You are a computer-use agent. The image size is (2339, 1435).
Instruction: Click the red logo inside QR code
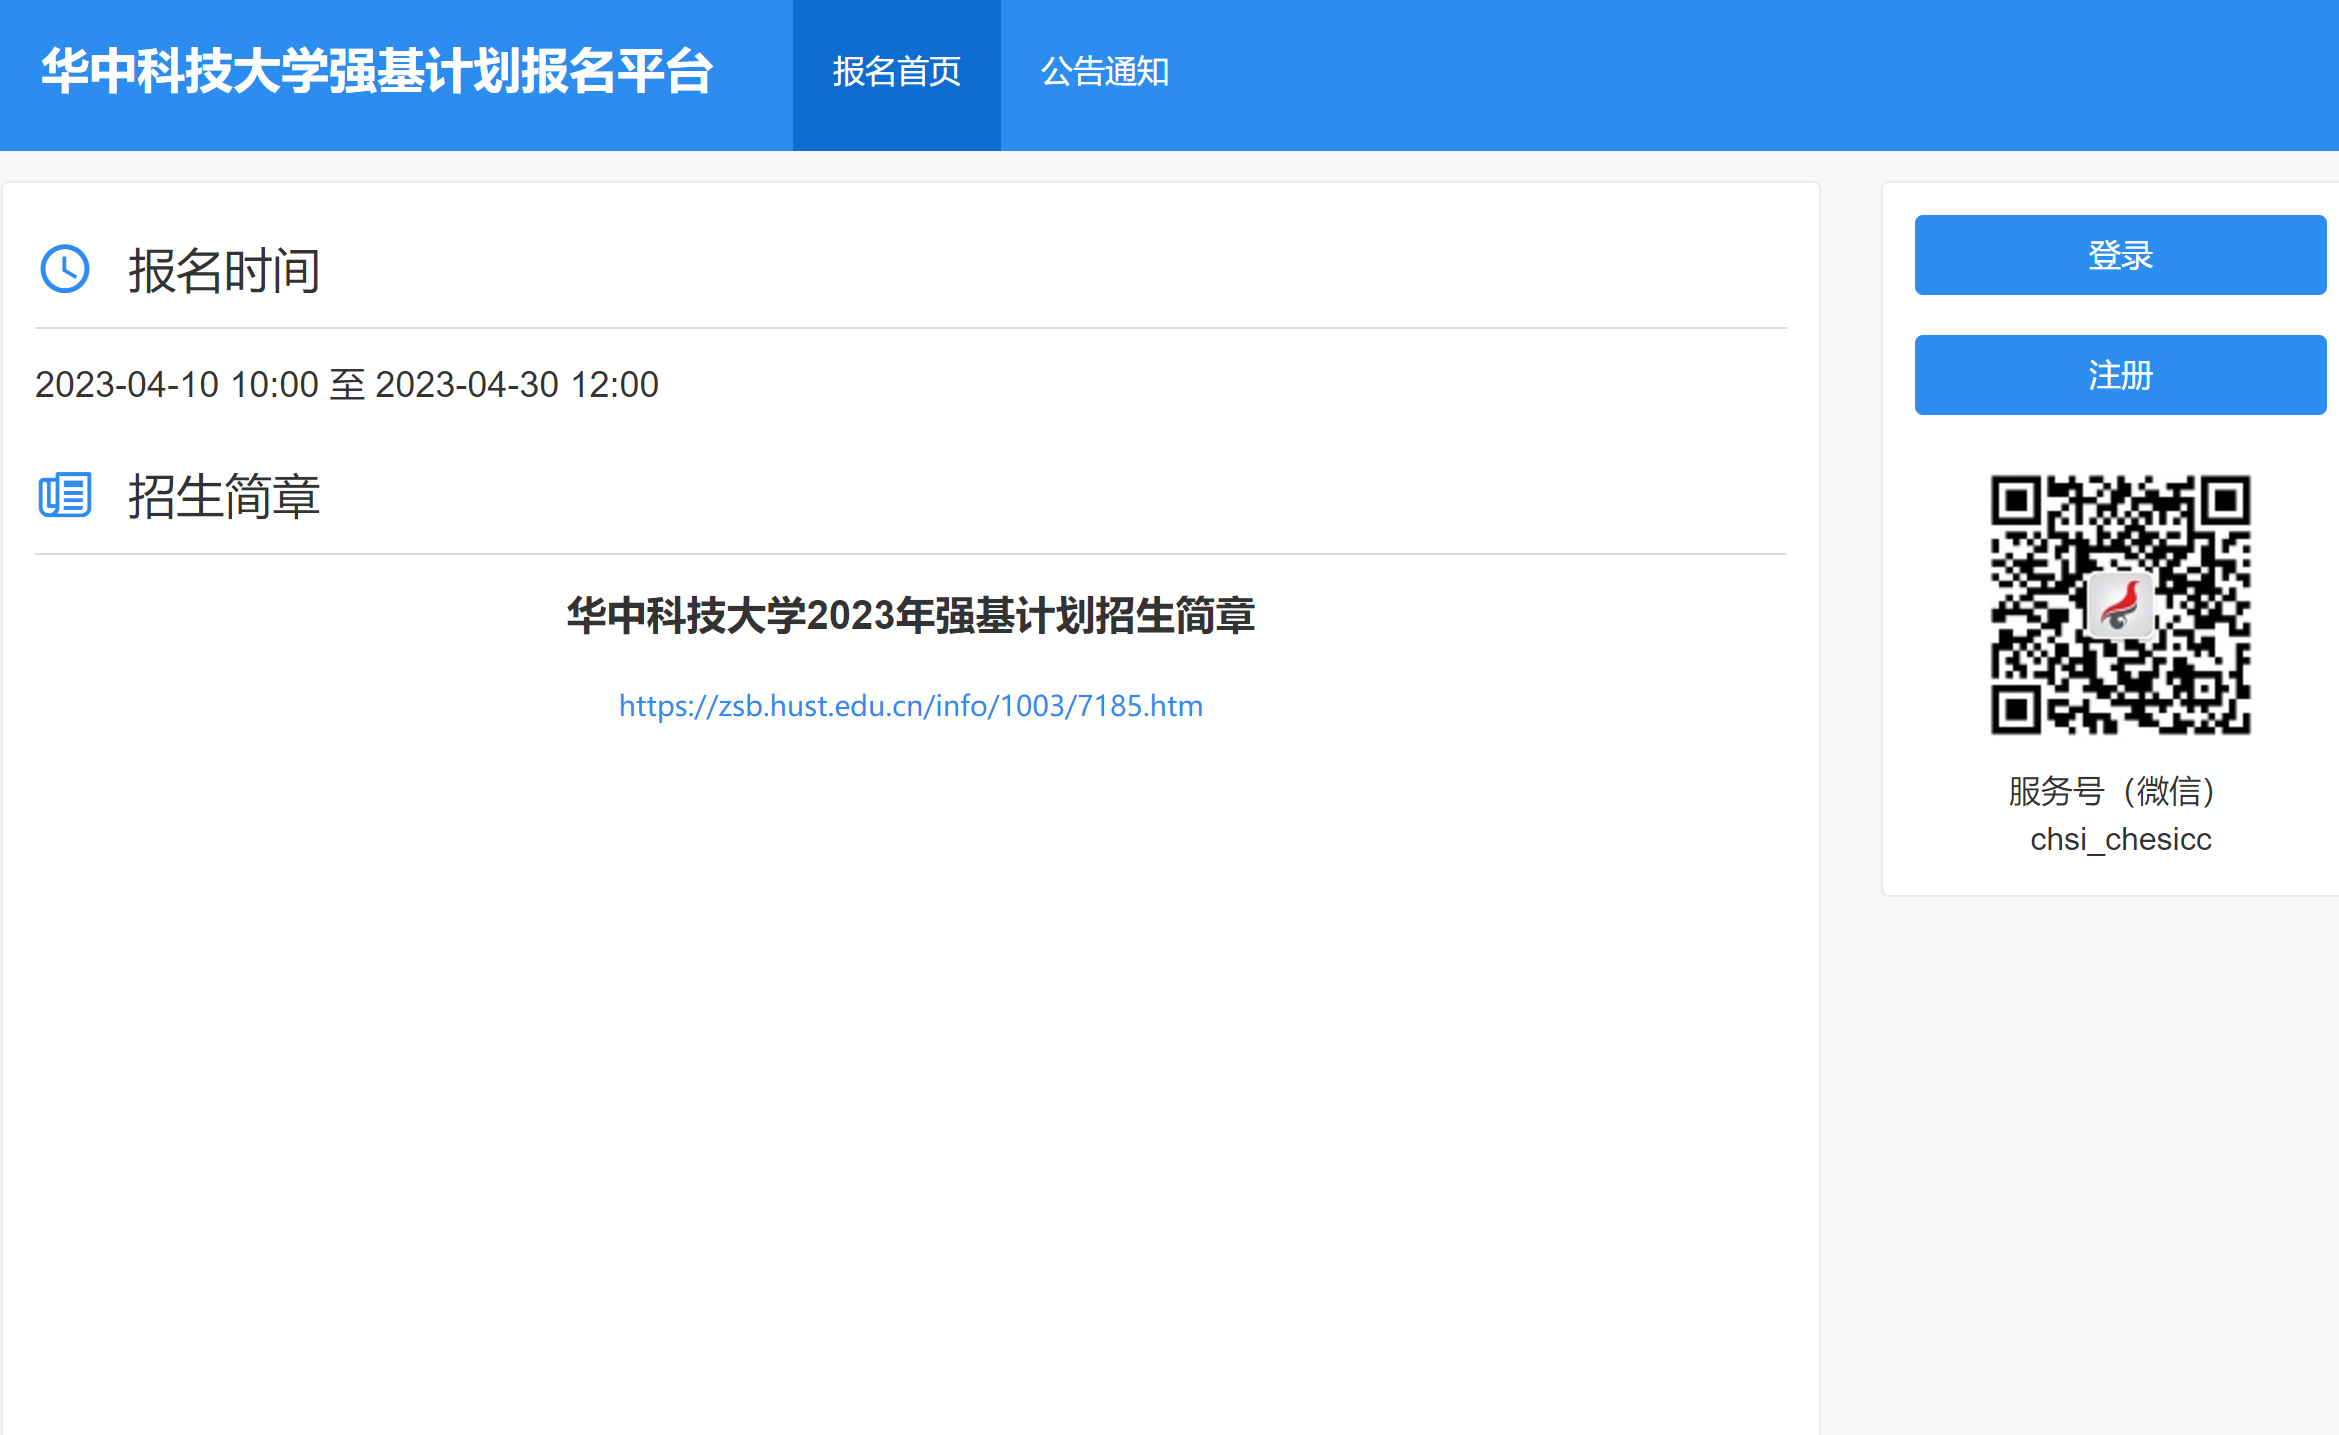point(2120,606)
